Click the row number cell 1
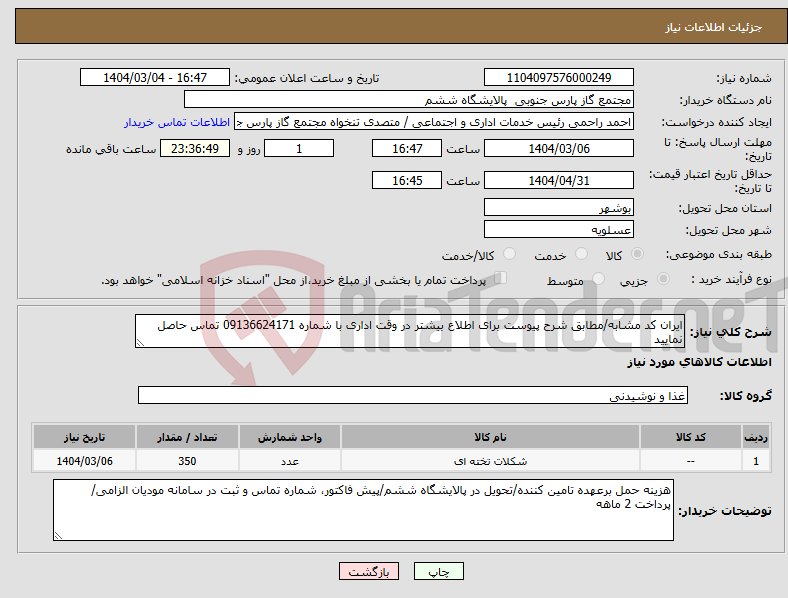This screenshot has width=788, height=598. [755, 461]
